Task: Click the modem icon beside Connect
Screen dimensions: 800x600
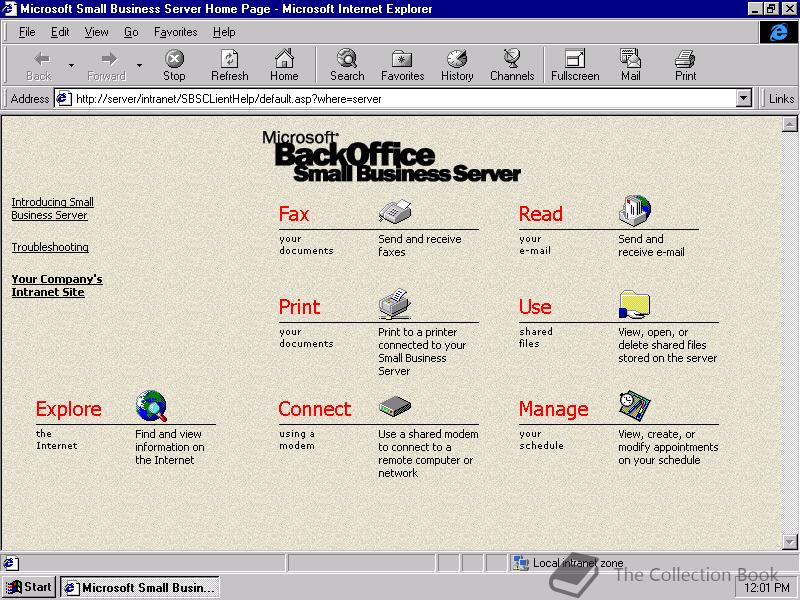Action: click(395, 407)
